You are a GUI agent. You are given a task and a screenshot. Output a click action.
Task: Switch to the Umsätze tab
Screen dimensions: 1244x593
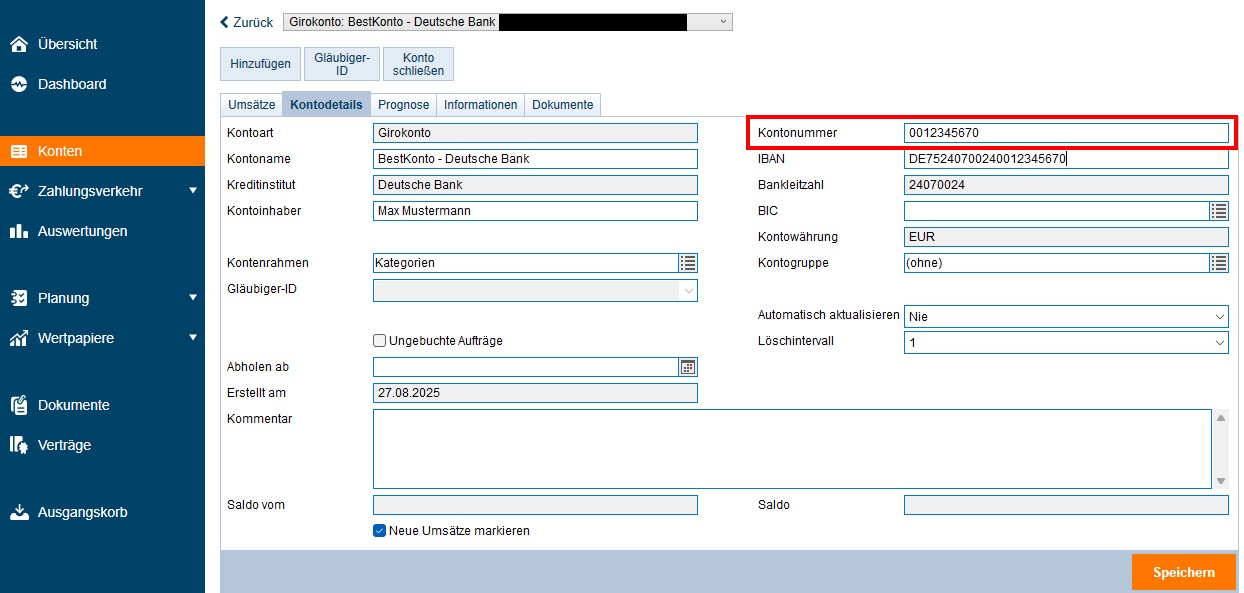click(x=252, y=105)
